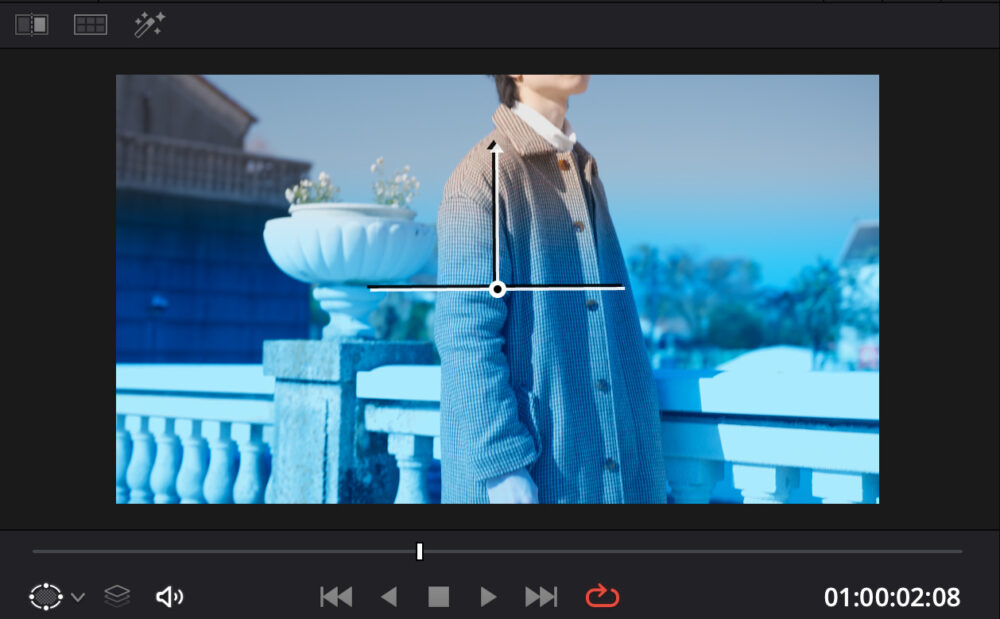1000x619 pixels.
Task: Open the on-screen control type dropdown
Action: click(x=78, y=598)
